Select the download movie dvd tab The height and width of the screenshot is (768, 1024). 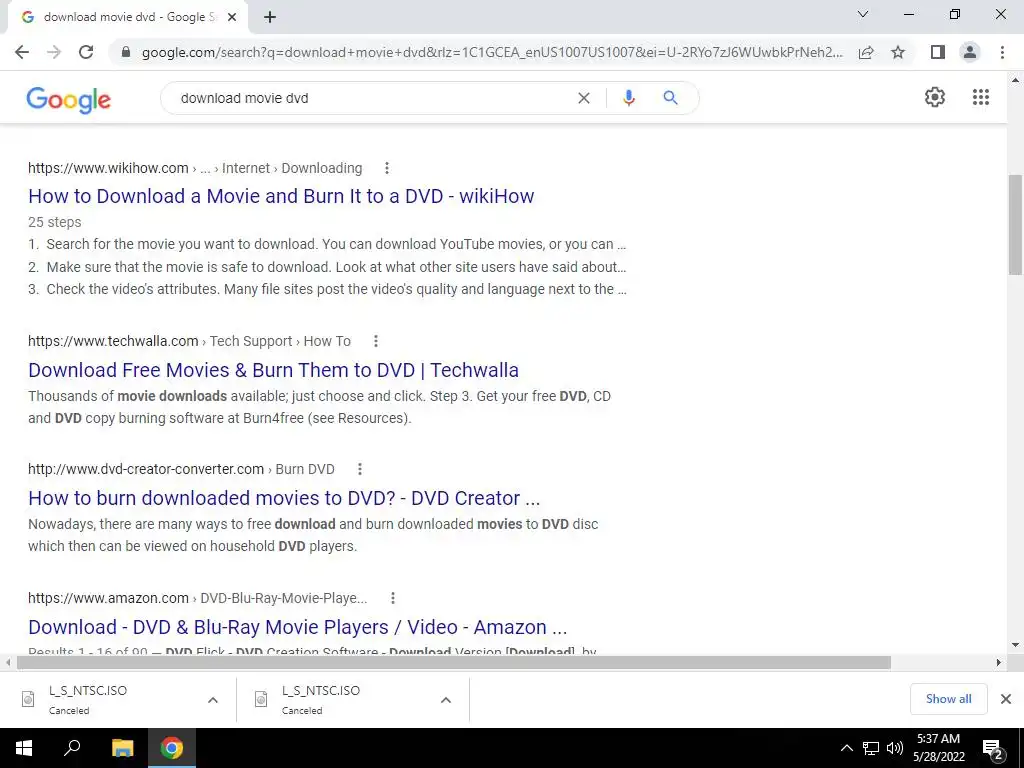pyautogui.click(x=127, y=17)
